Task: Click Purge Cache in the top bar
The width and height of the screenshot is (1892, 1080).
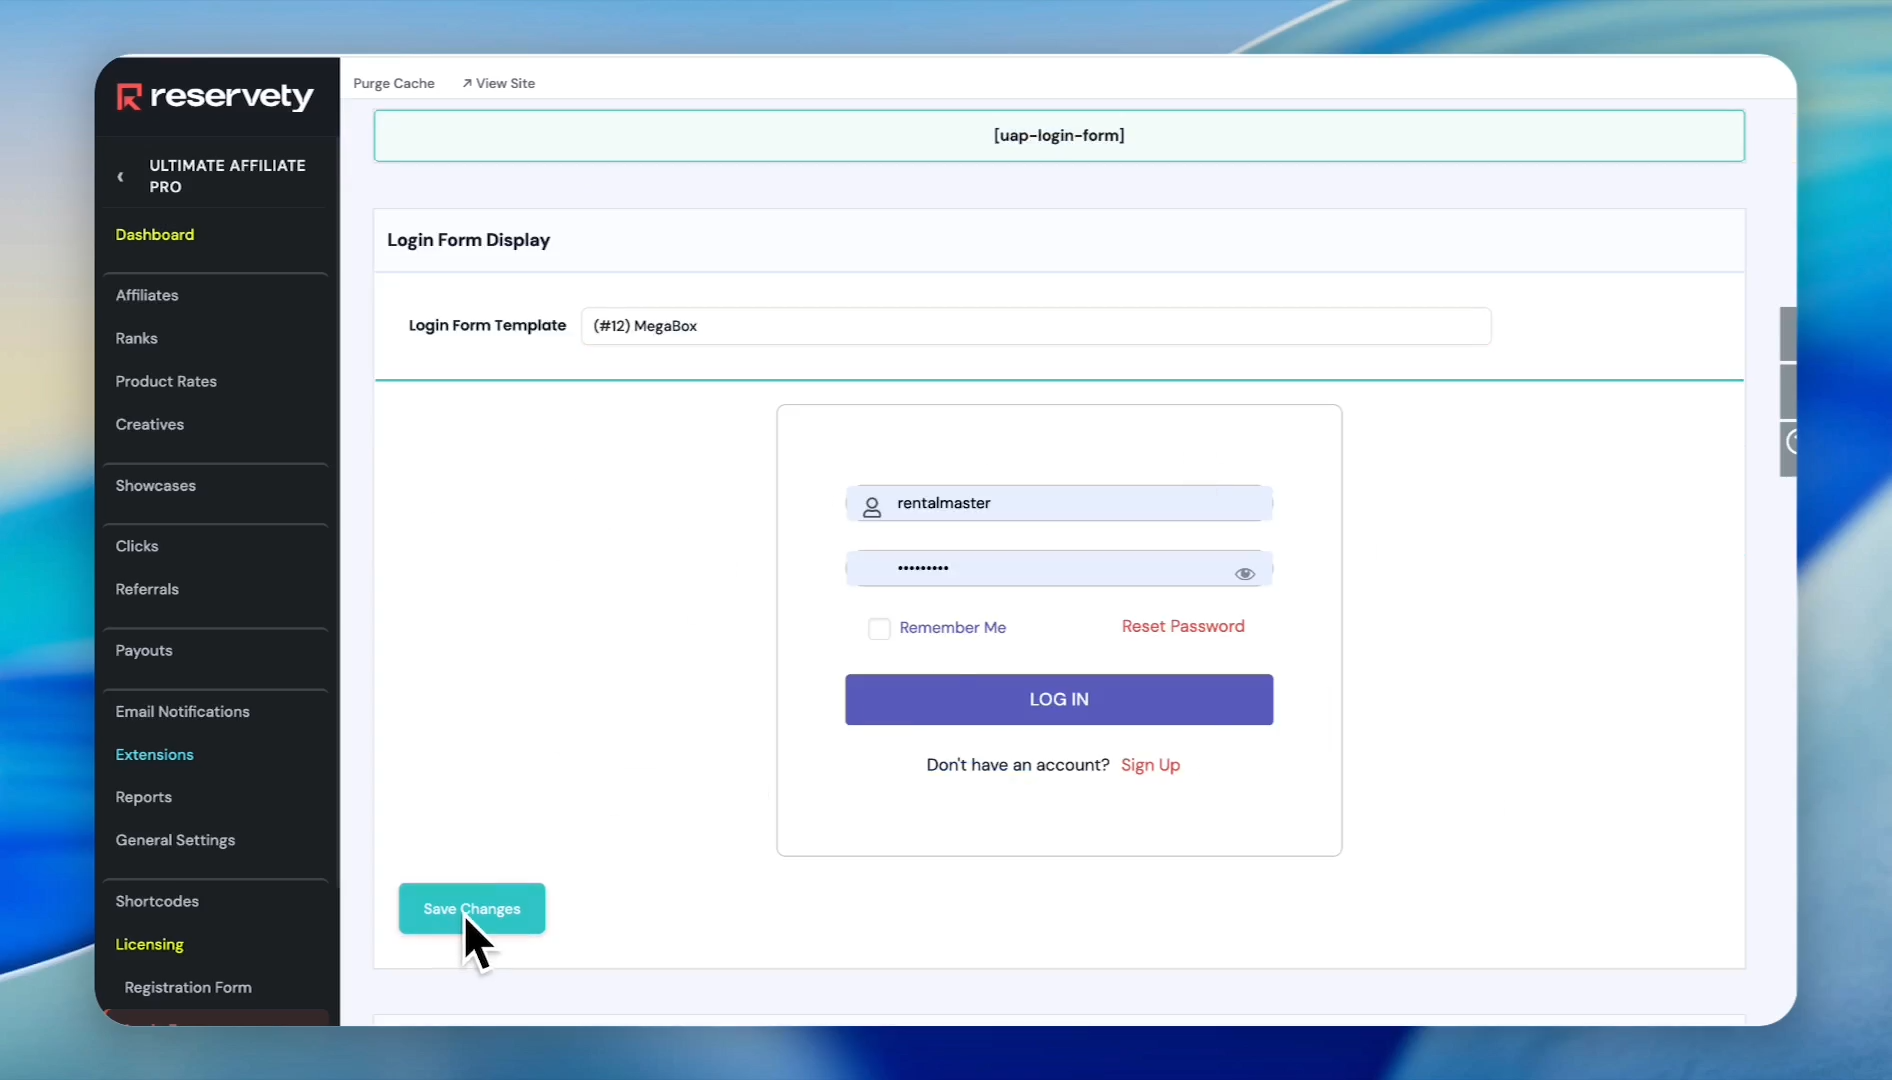Action: [x=394, y=84]
